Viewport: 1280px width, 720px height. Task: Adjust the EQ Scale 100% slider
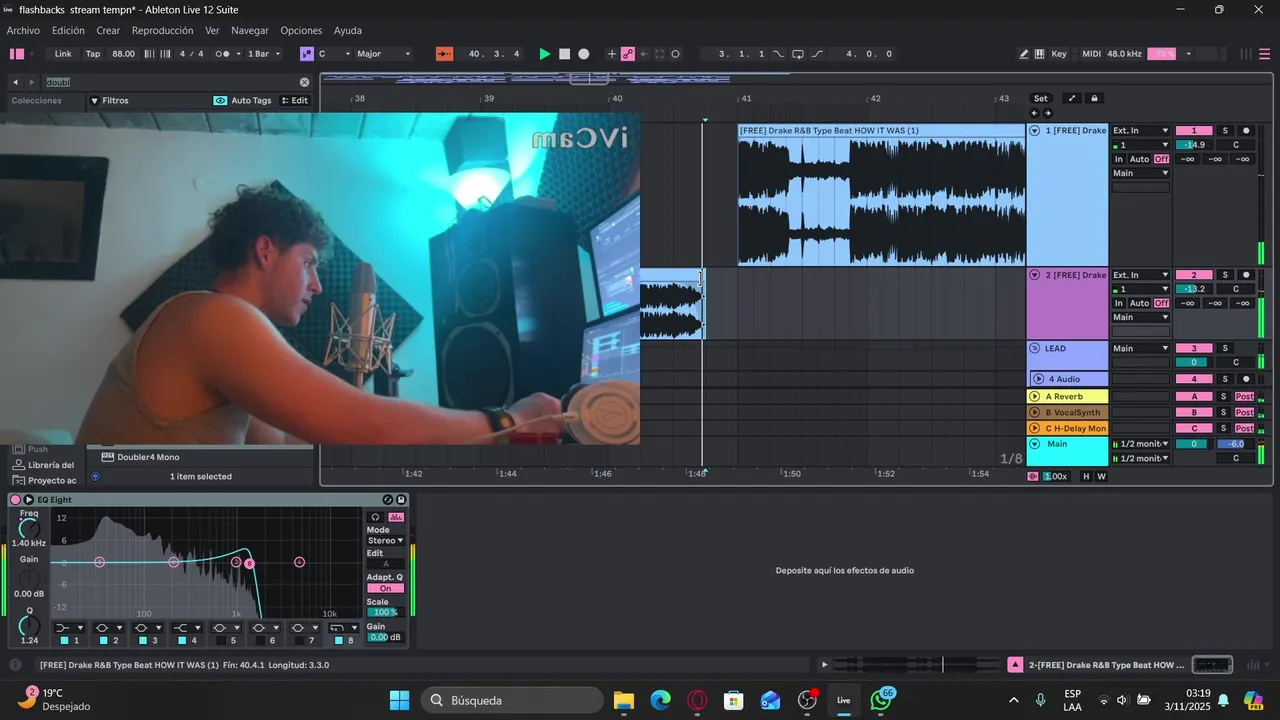(x=385, y=612)
